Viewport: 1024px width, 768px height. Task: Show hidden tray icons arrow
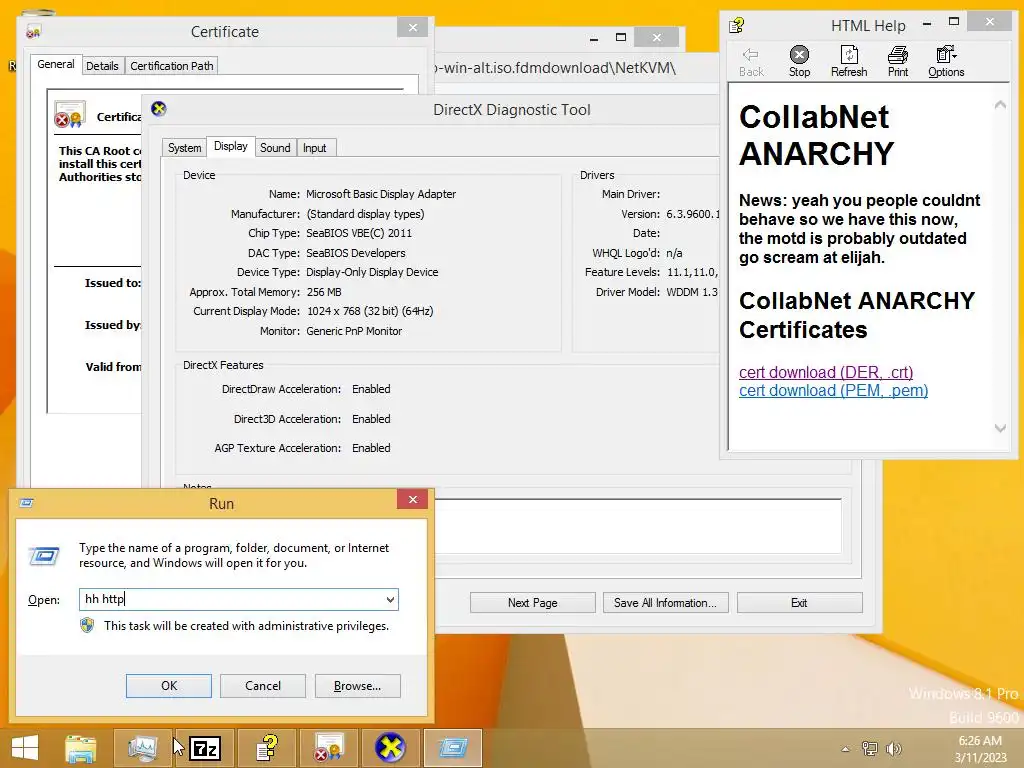tap(845, 749)
